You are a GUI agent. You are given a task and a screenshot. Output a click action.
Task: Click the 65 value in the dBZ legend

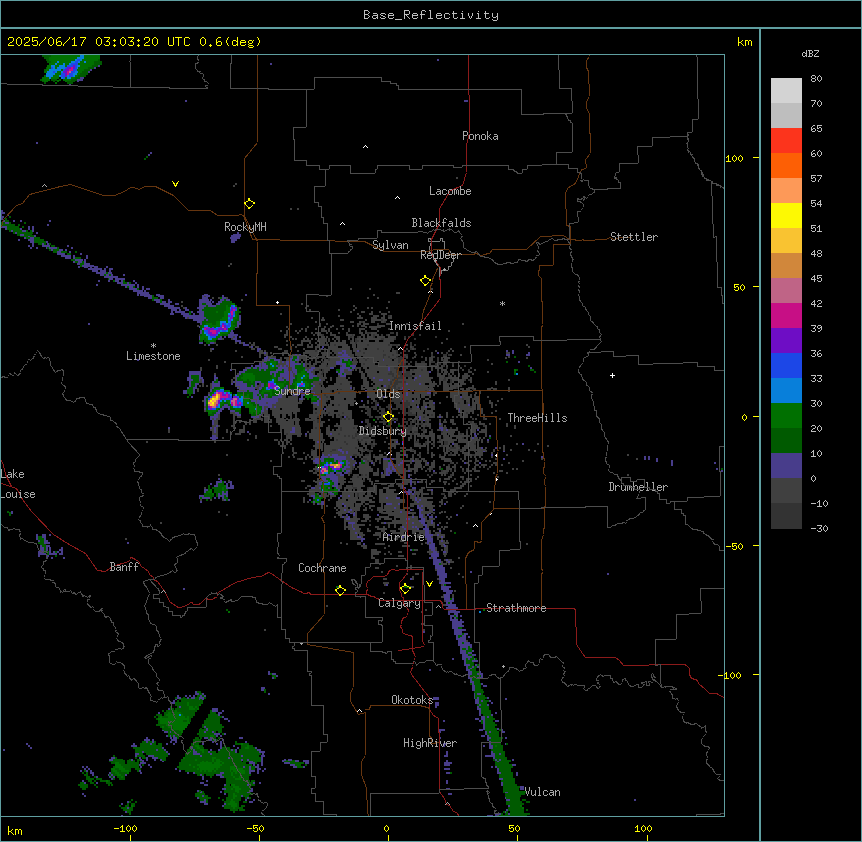tap(816, 129)
